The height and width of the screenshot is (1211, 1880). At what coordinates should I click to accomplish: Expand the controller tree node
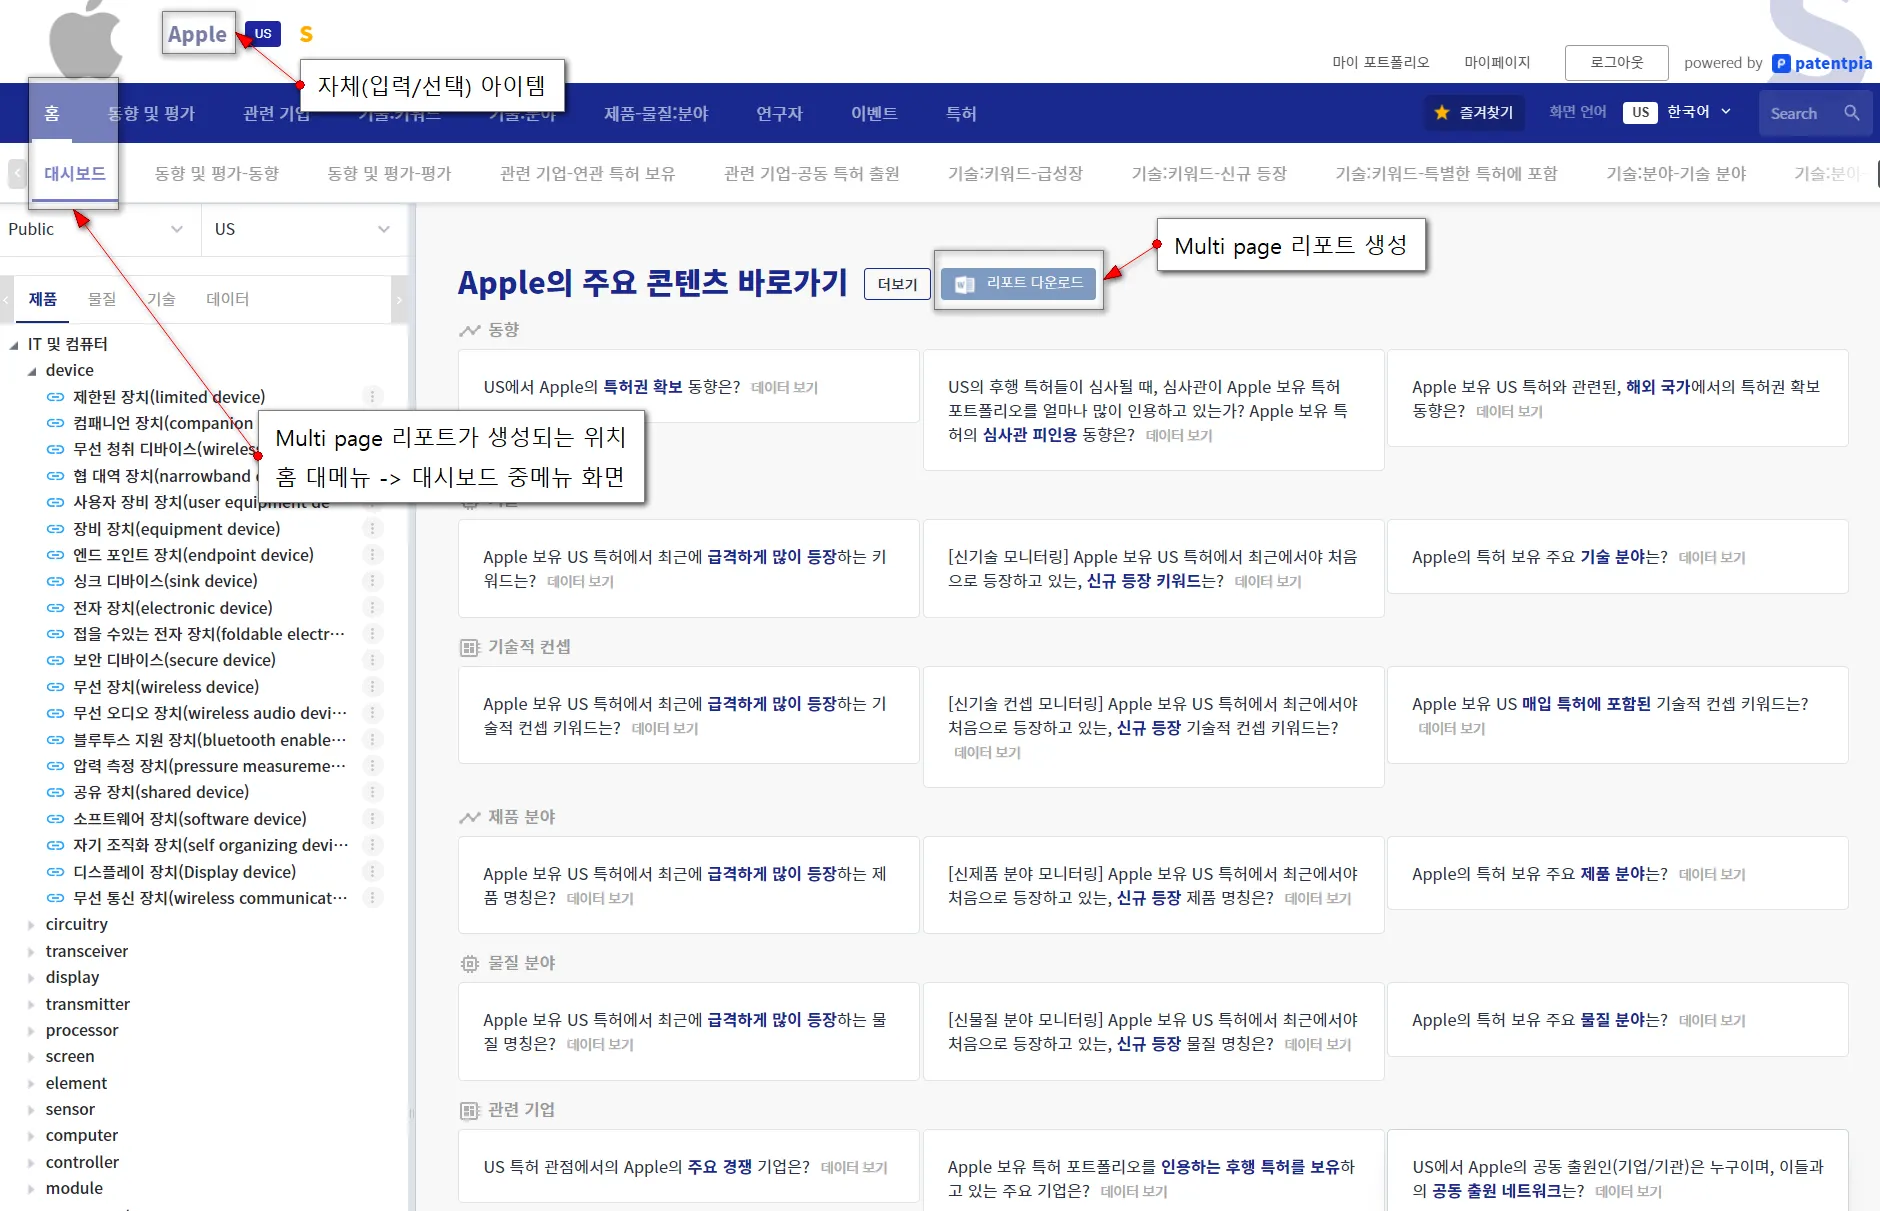click(32, 1163)
